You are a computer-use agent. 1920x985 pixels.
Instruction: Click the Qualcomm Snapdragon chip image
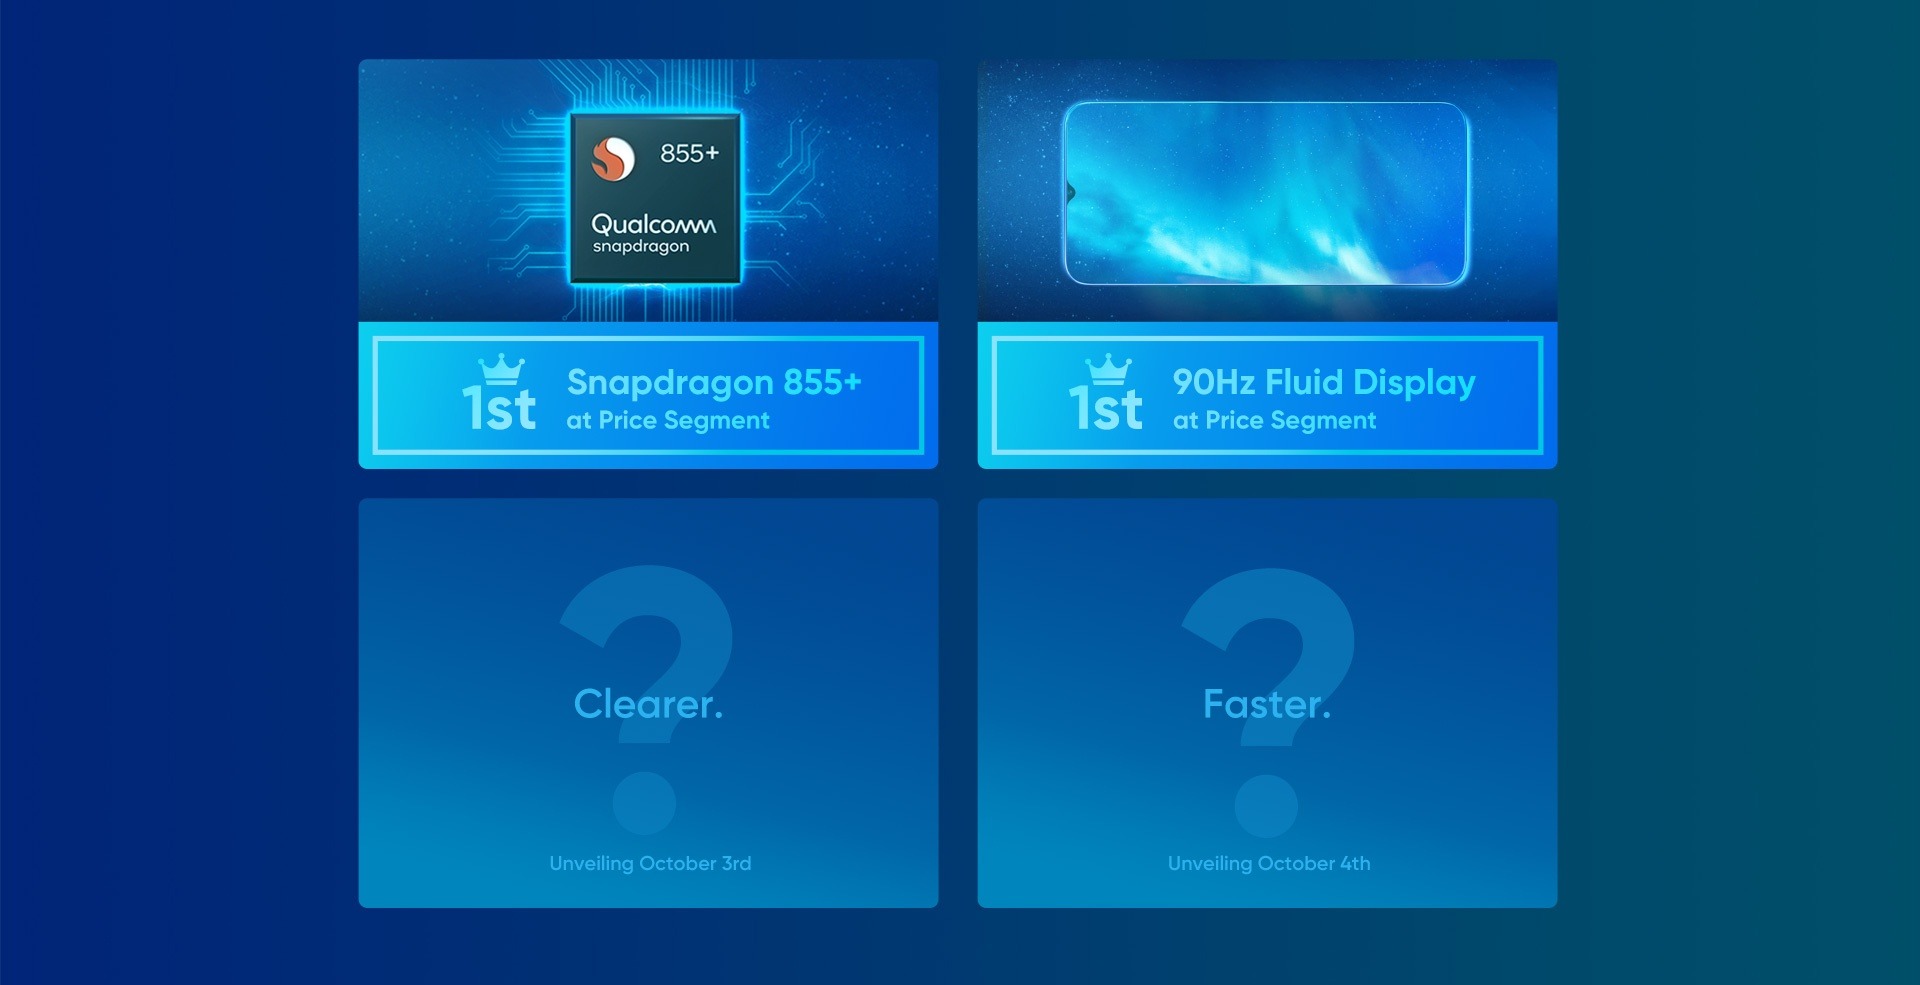[x=655, y=198]
